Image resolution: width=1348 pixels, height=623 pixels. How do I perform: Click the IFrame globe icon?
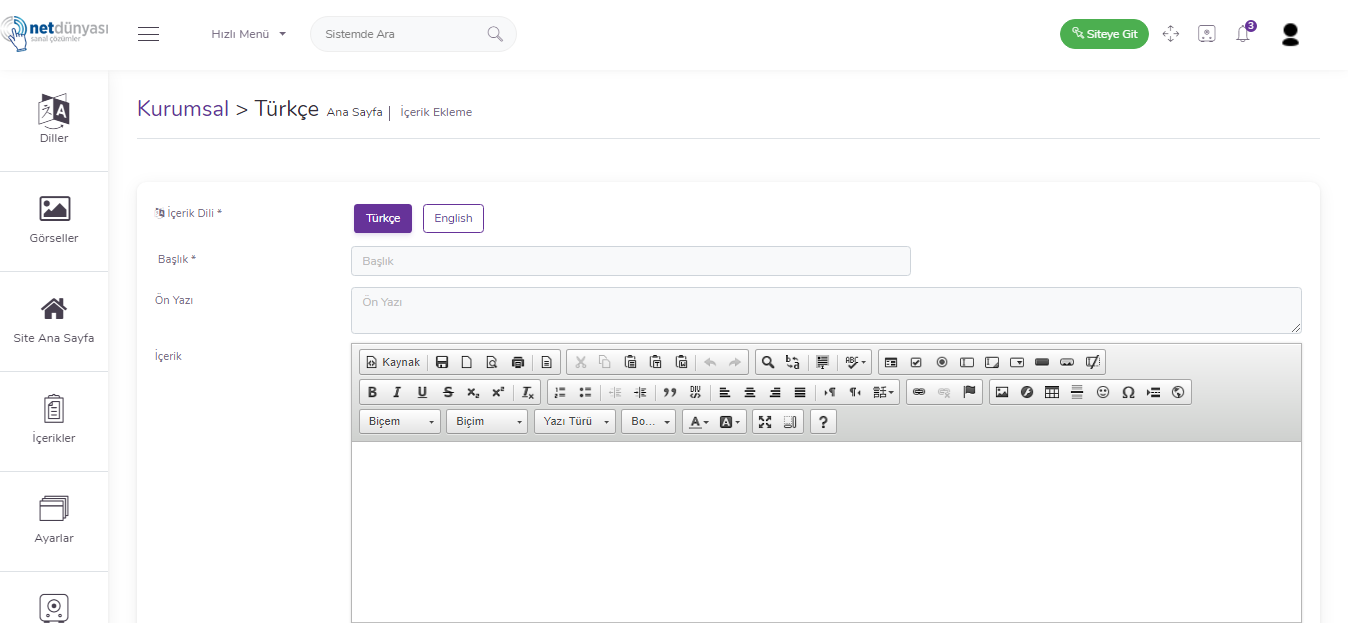pos(1178,392)
